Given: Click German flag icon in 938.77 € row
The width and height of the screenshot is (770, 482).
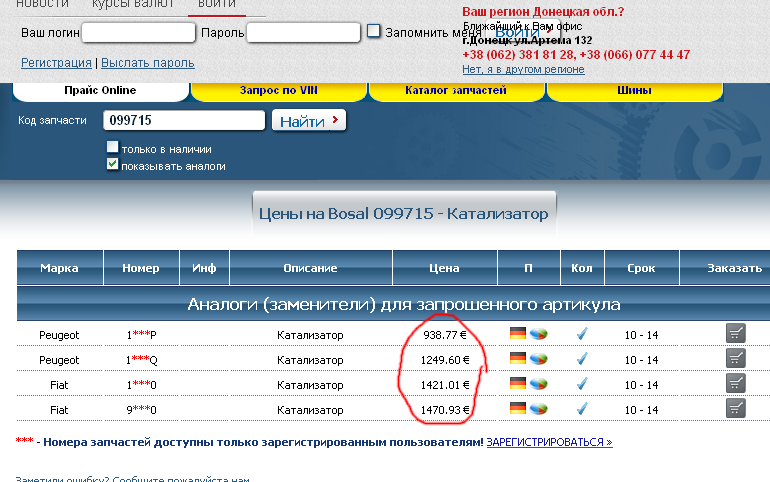Looking at the screenshot, I should tap(518, 333).
